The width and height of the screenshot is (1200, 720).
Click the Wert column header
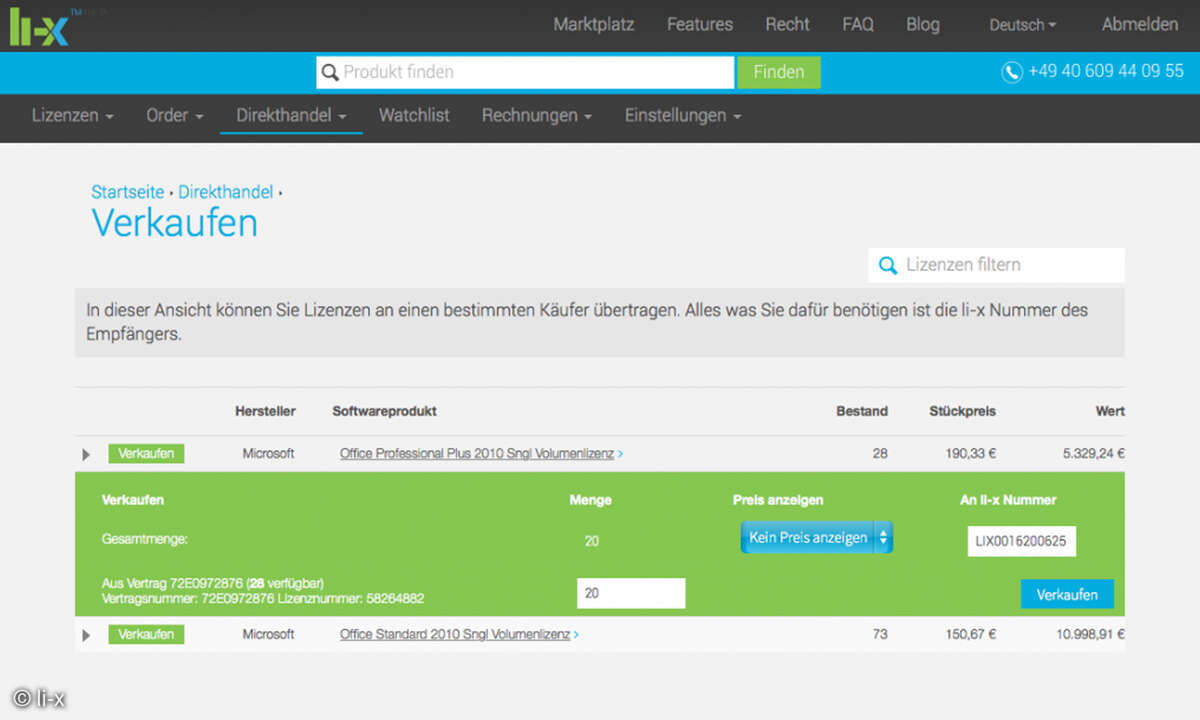point(1110,411)
